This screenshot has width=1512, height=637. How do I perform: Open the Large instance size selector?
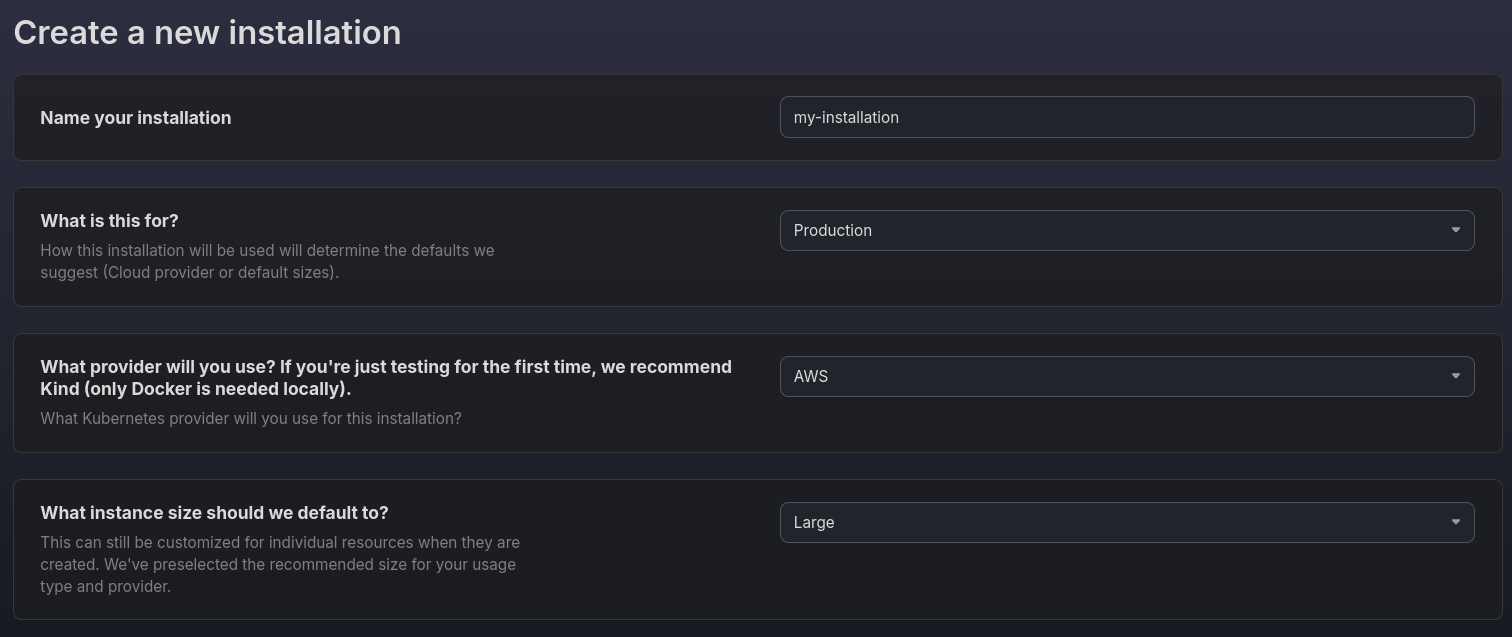tap(1127, 522)
